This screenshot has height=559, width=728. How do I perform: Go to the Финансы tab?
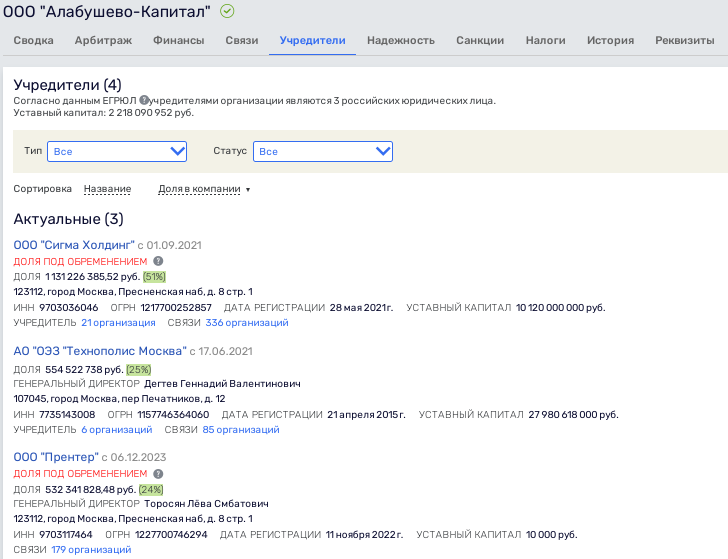click(179, 41)
